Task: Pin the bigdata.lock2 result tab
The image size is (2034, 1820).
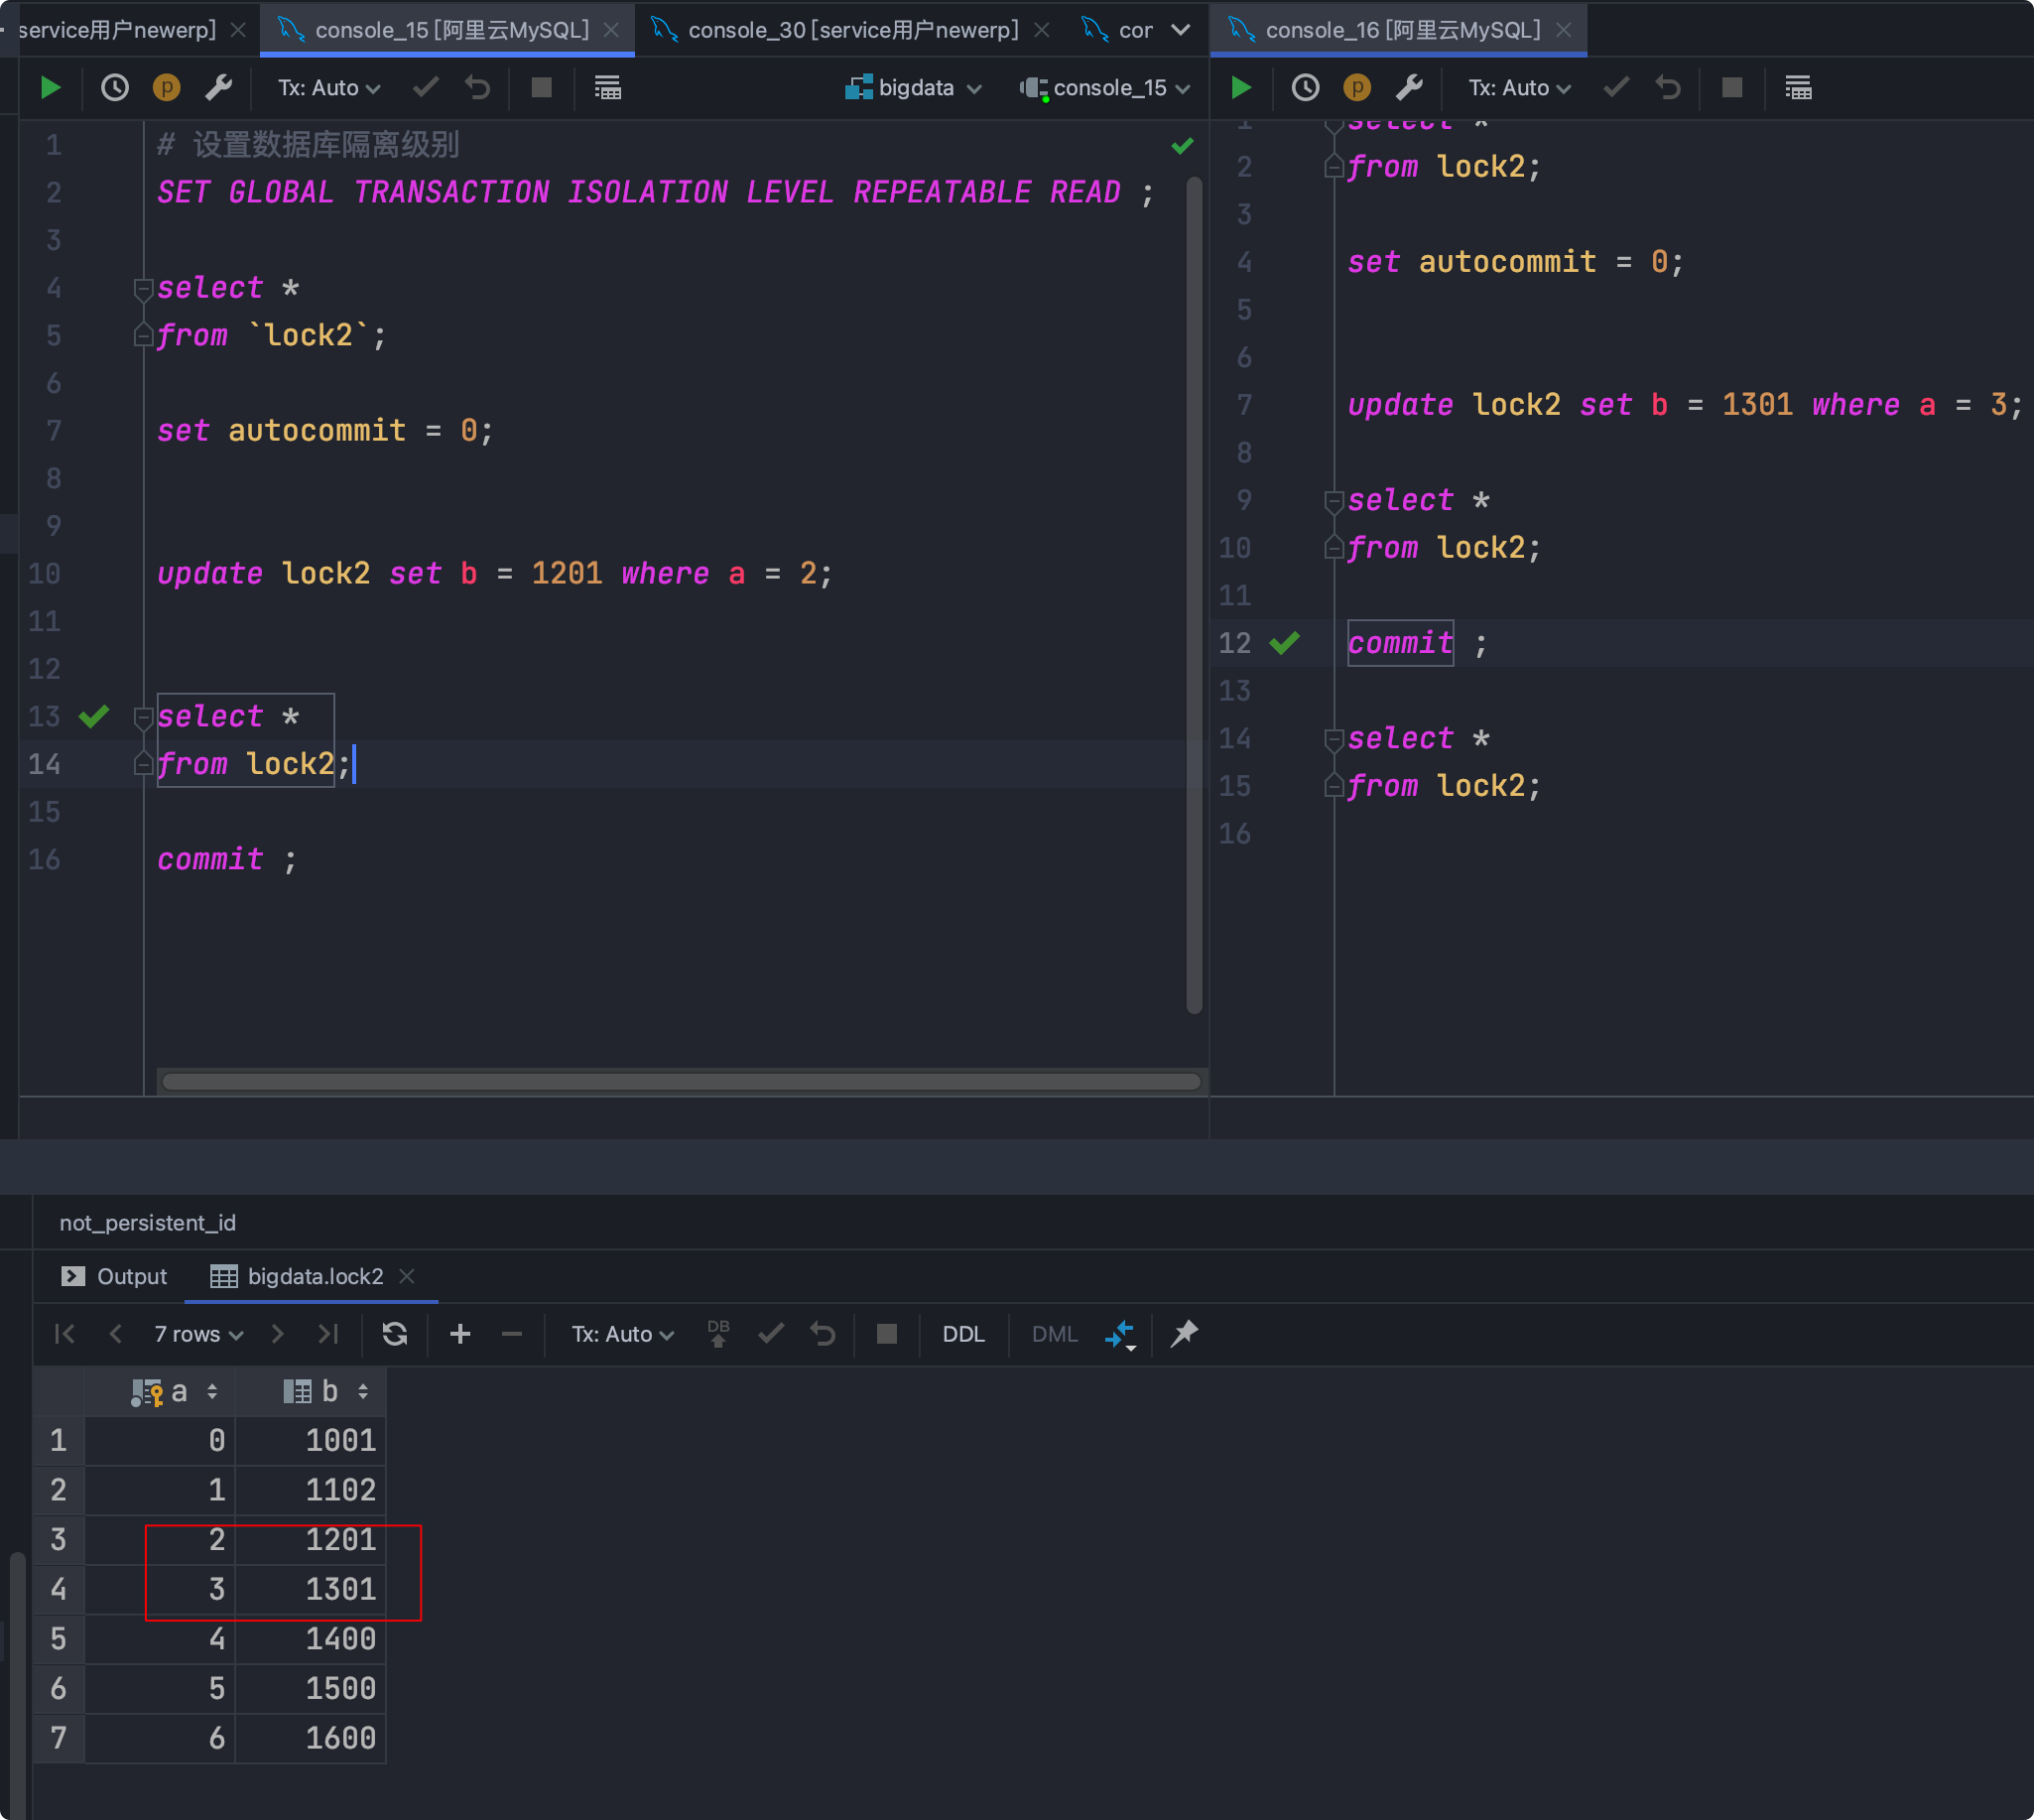Action: (x=1184, y=1334)
